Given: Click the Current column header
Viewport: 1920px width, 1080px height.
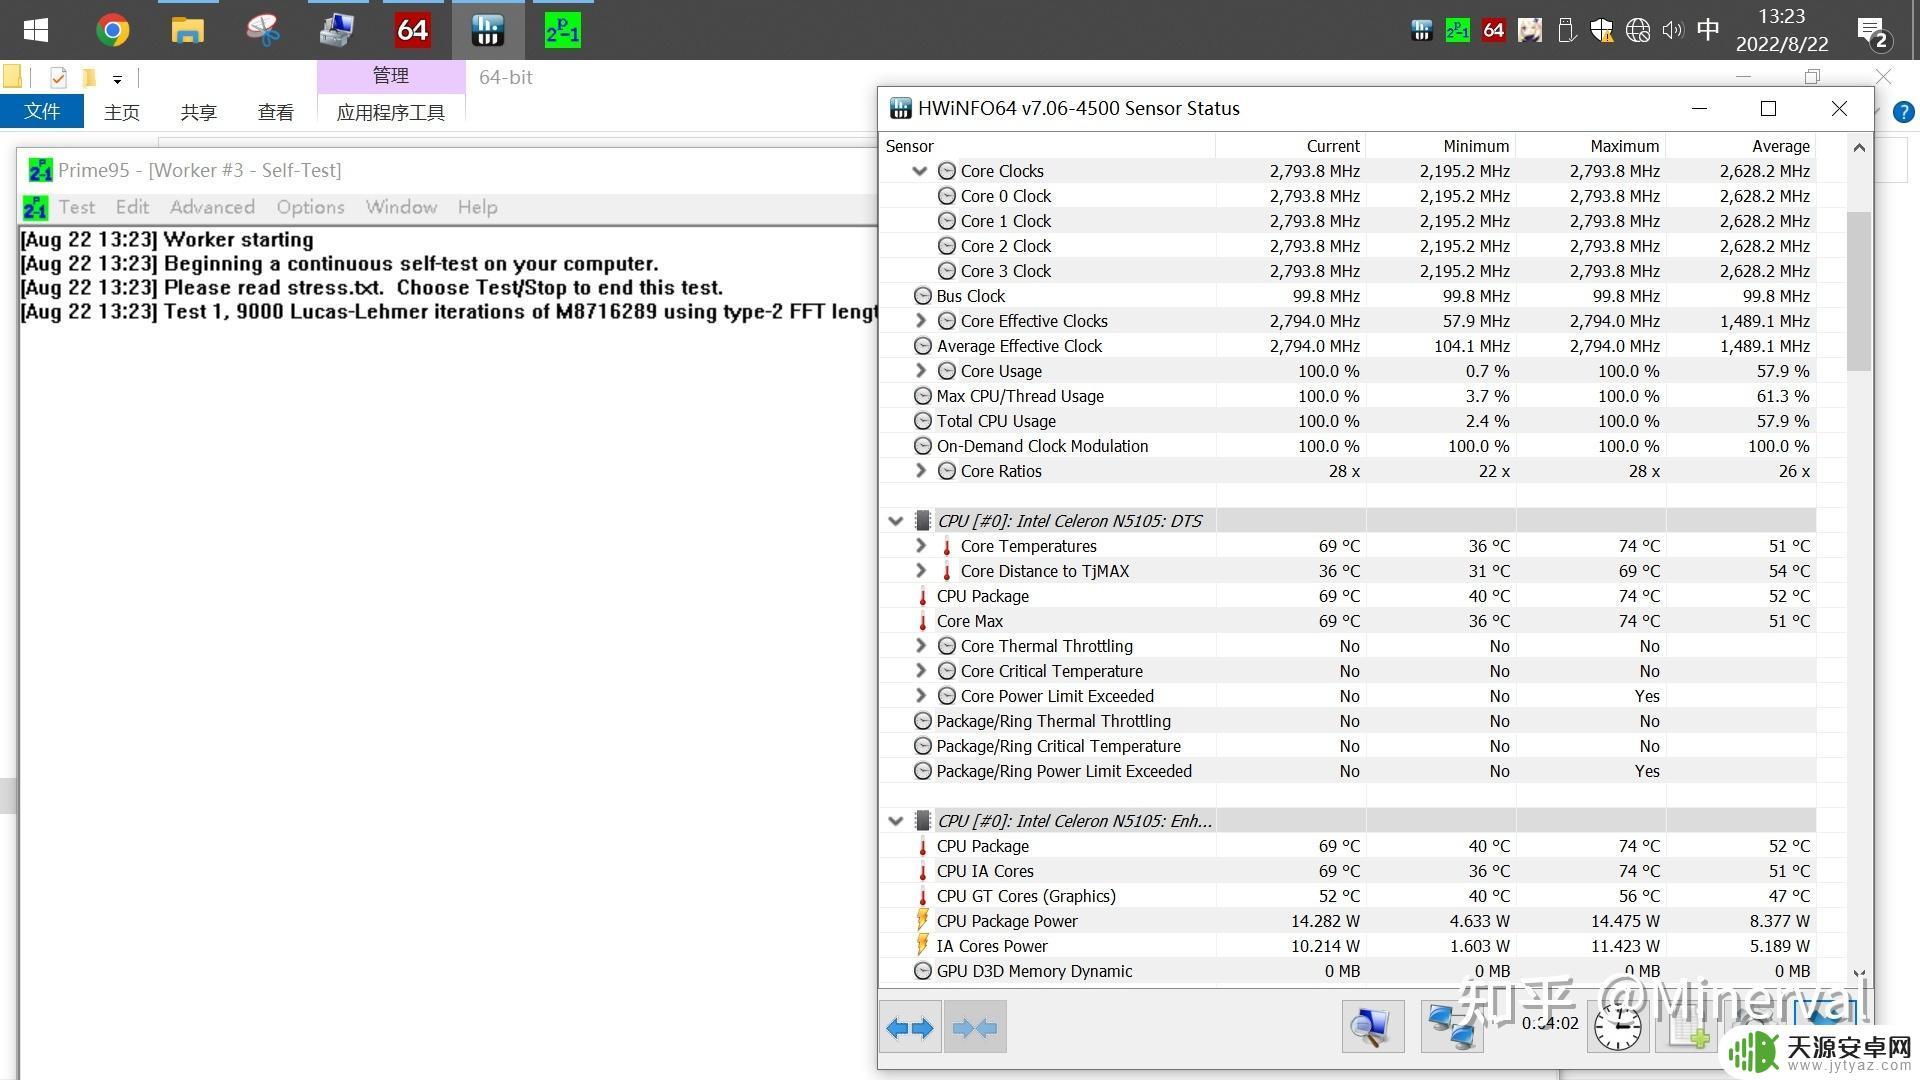Looking at the screenshot, I should [x=1291, y=146].
